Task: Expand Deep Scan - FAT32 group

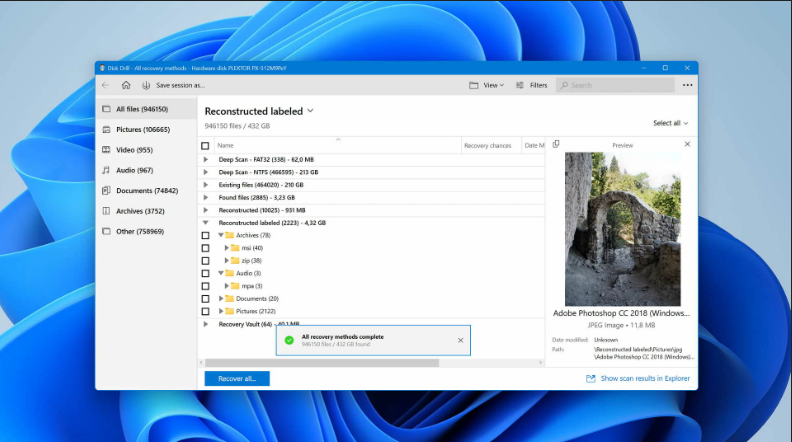Action: tap(206, 160)
